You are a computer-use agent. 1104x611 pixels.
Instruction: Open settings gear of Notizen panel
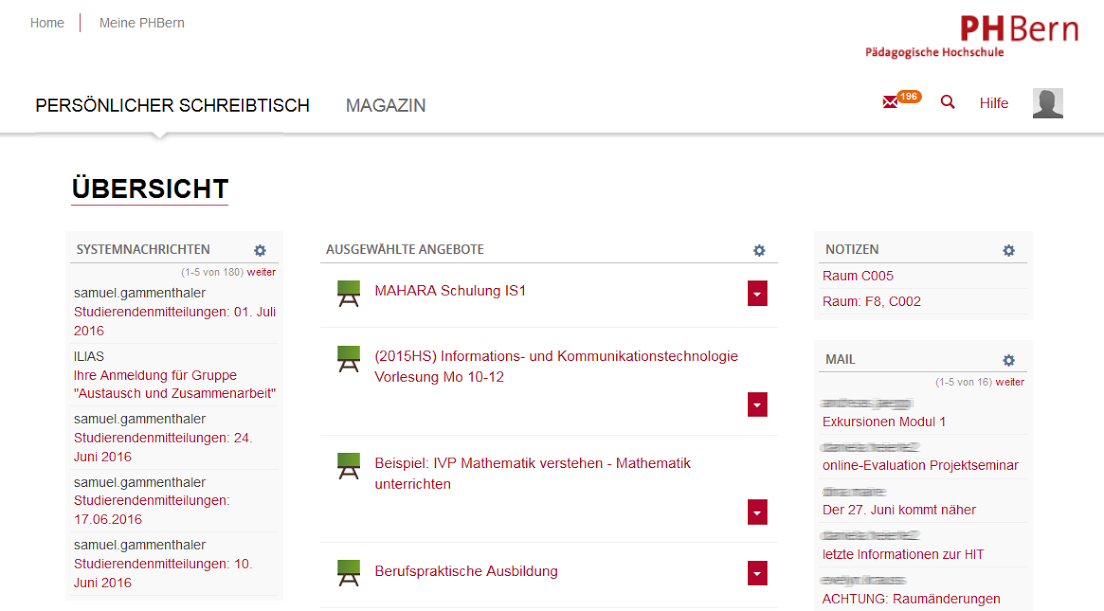[1008, 250]
